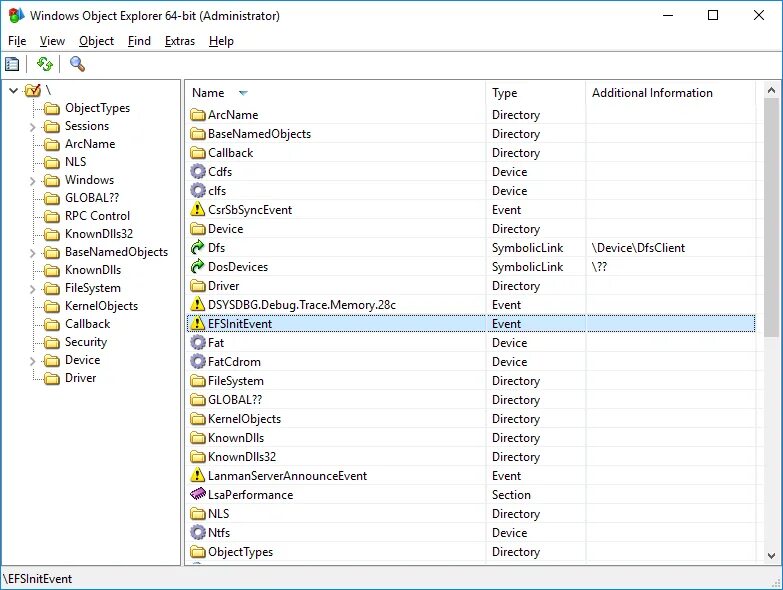Click the Dfs symbolic link arrow icon

pos(198,248)
